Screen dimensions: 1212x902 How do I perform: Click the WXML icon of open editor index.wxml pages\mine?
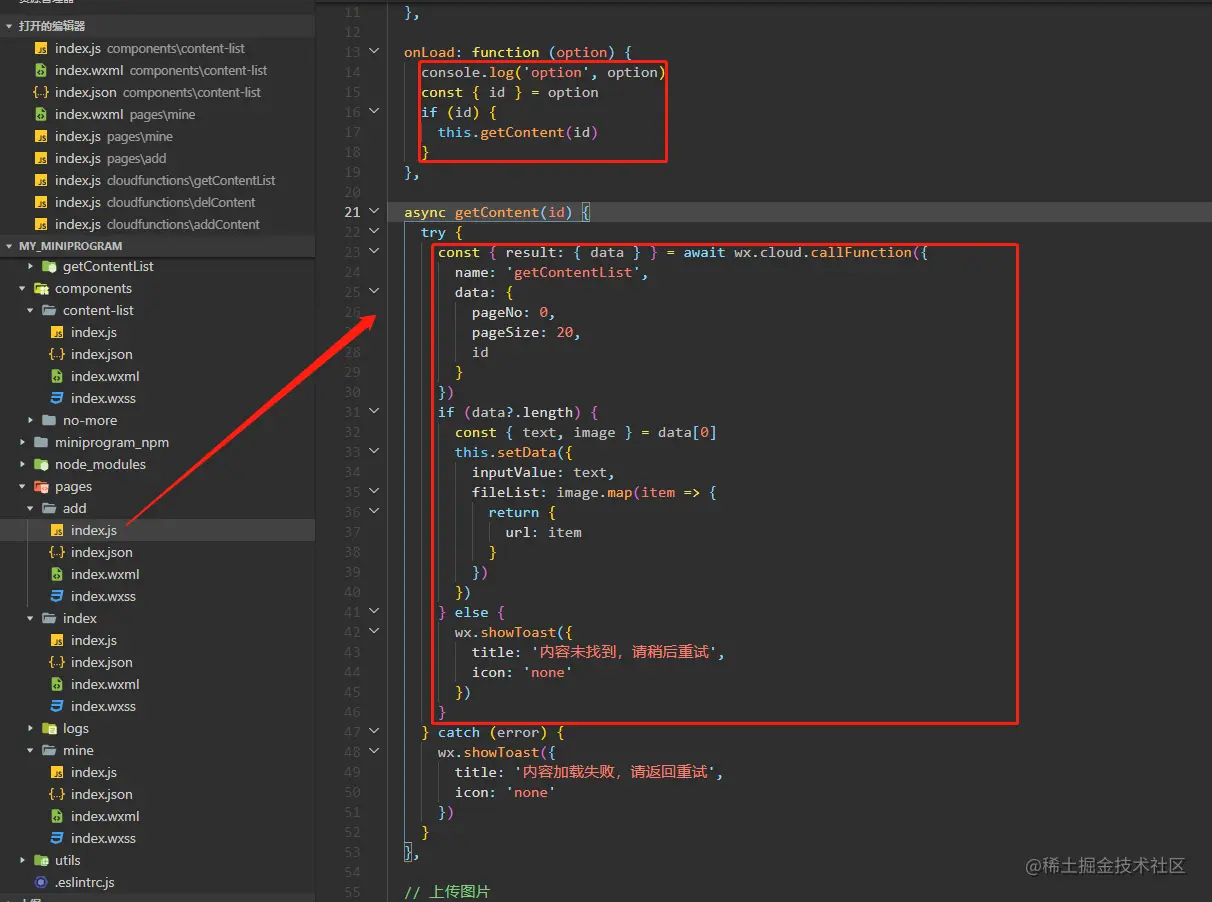(x=41, y=114)
